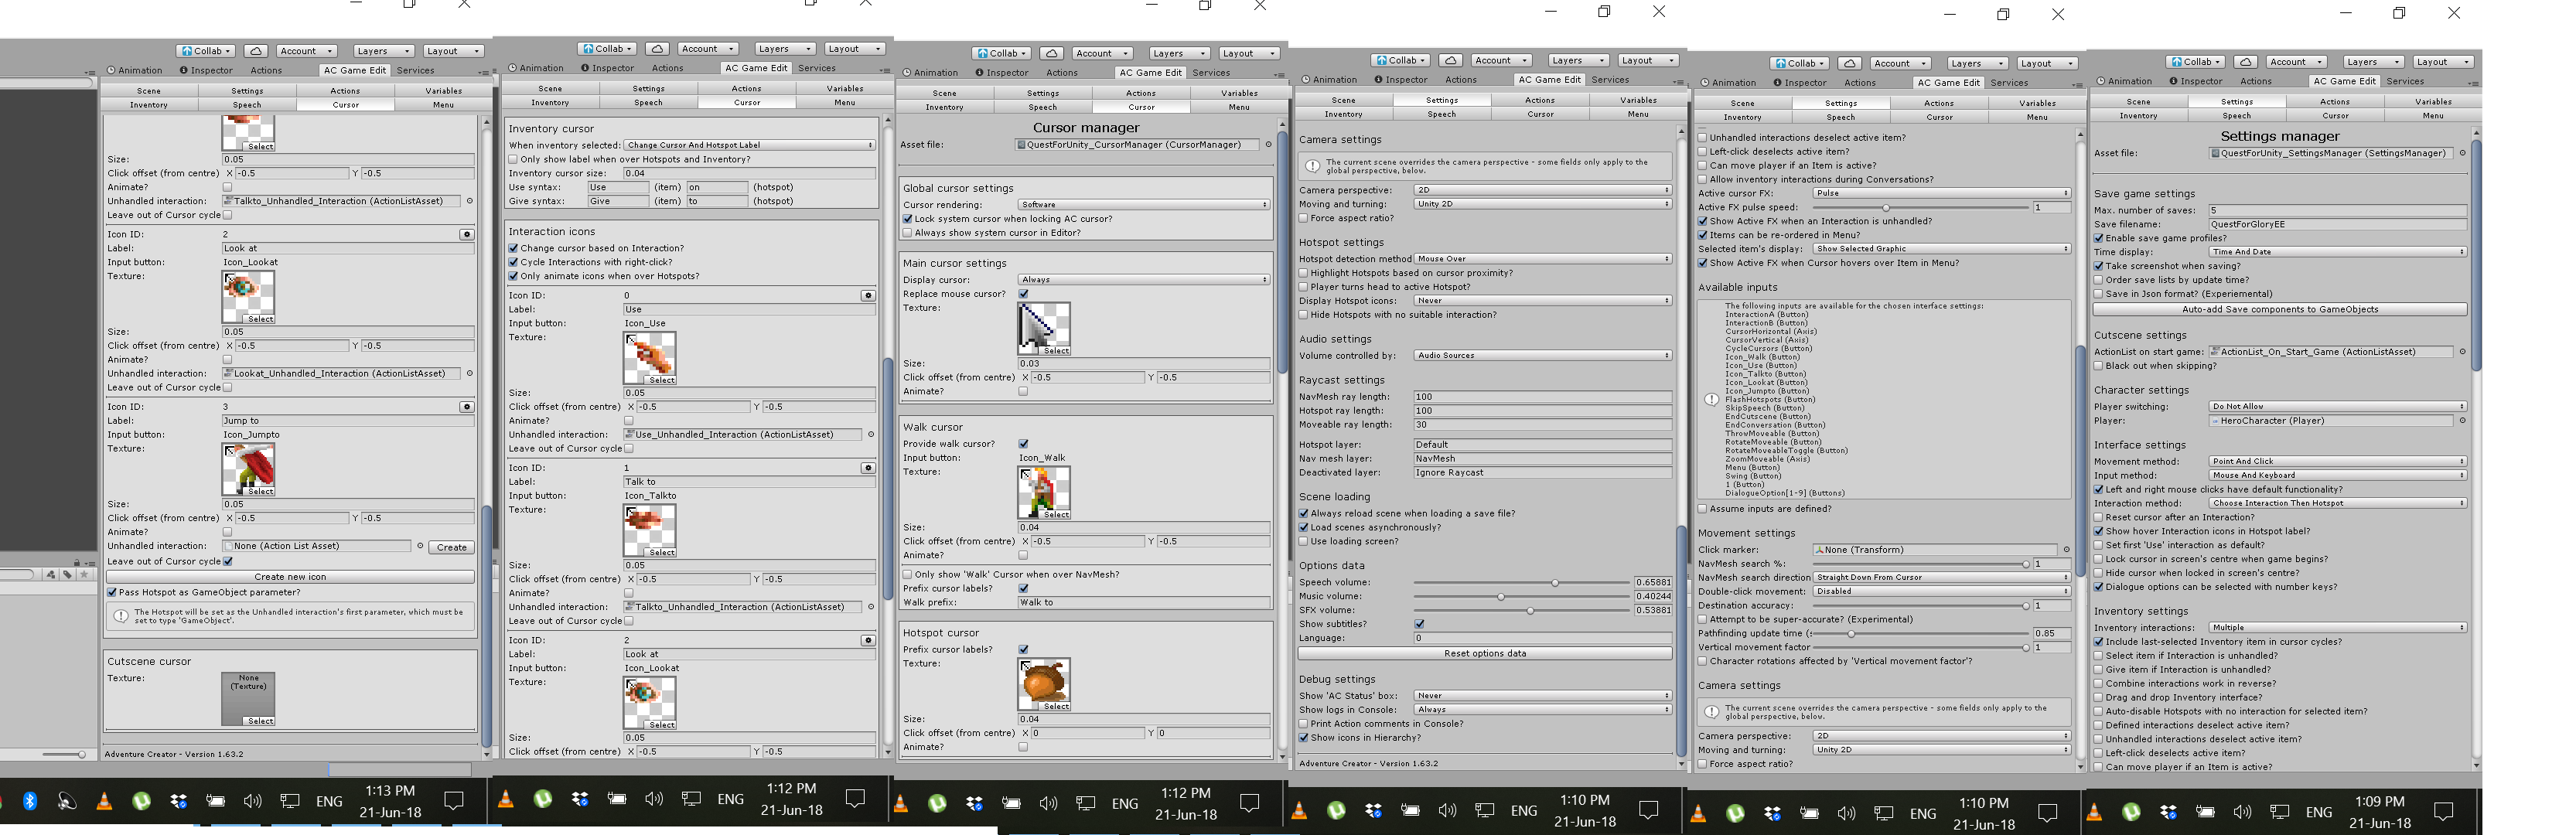Open the Variables tab in Cursor manager window
2576x835 pixels.
1238,93
